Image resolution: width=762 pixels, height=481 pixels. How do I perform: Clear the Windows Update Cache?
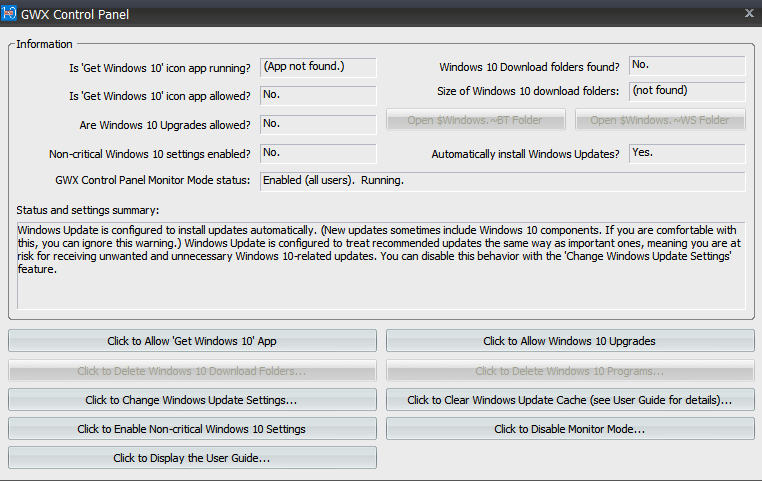[570, 400]
